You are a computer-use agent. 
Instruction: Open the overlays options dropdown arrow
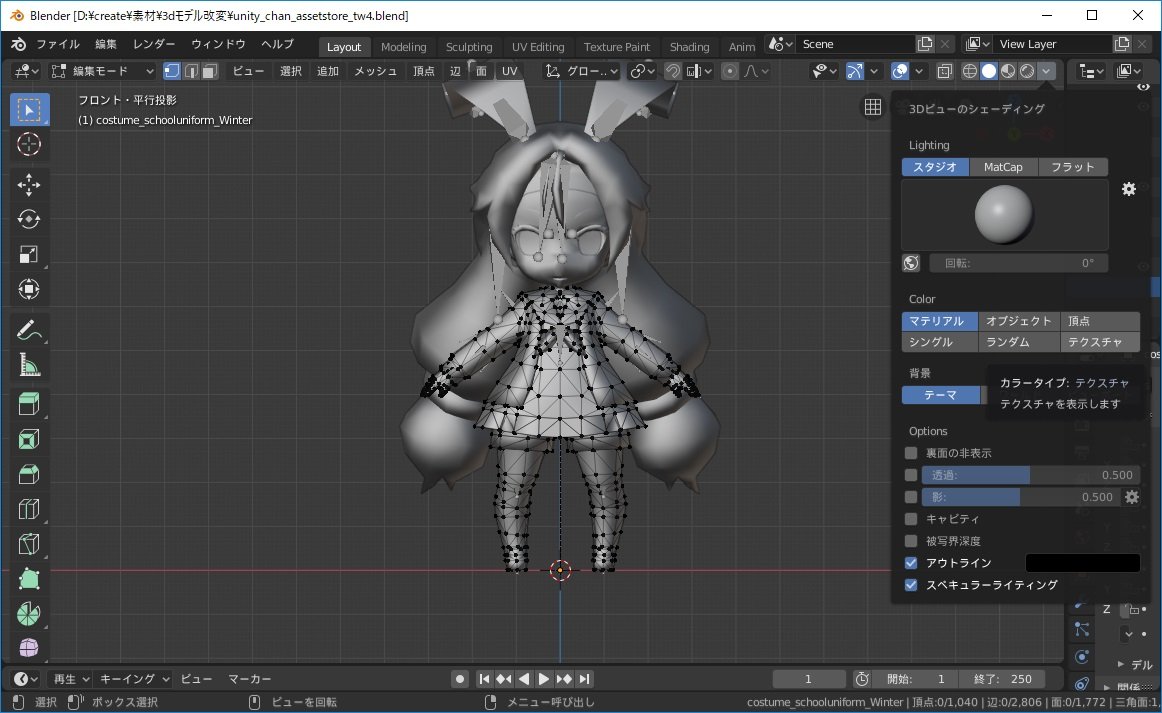[x=919, y=71]
